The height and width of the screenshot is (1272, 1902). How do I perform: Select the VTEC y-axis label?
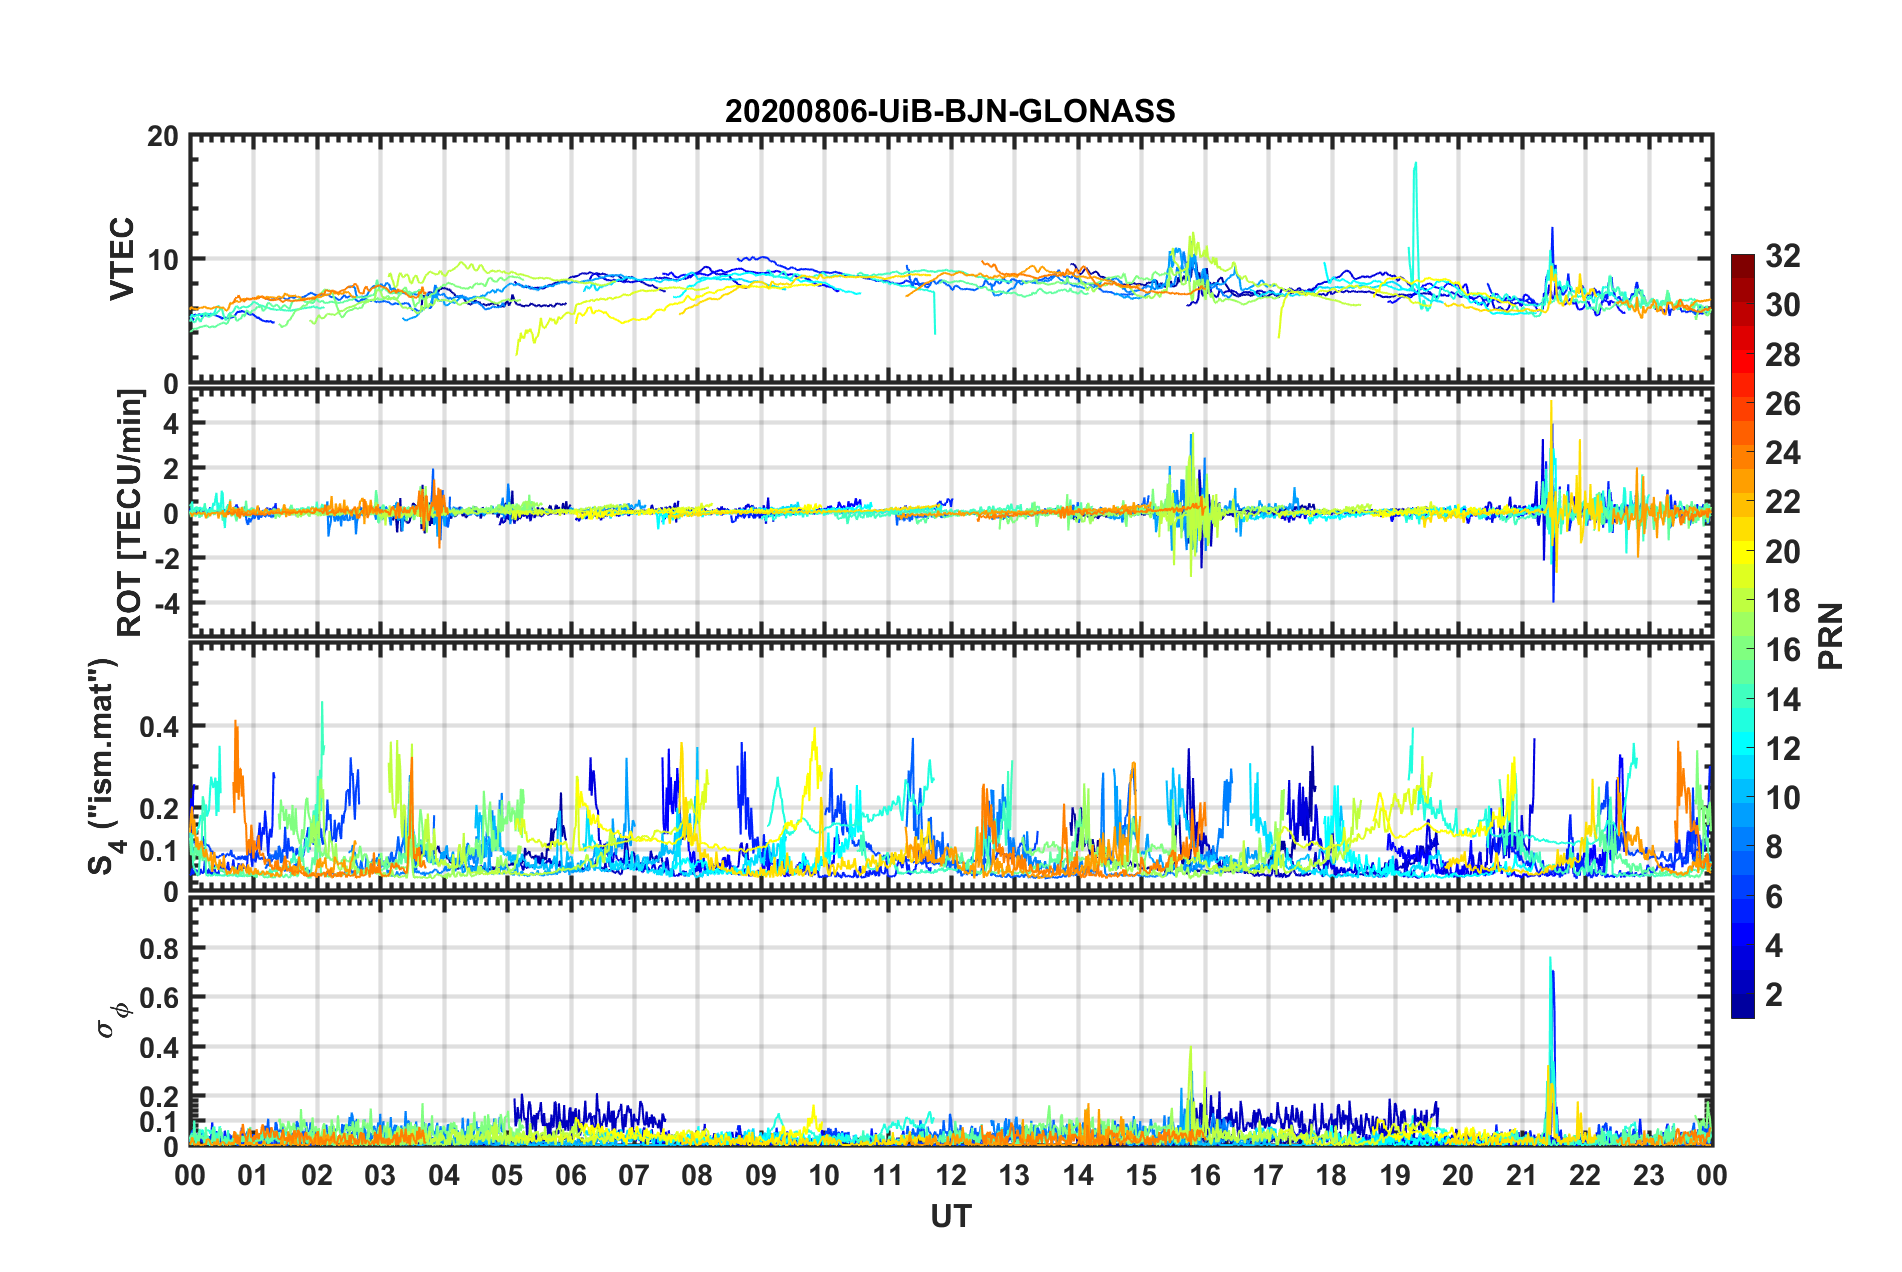(122, 259)
